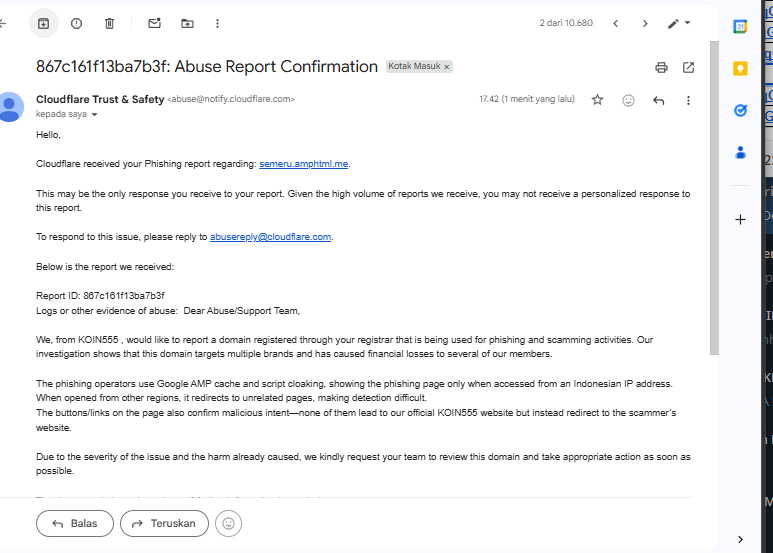Open the semeru.amphtml.me link
Viewport: 773px width, 553px height.
point(304,163)
